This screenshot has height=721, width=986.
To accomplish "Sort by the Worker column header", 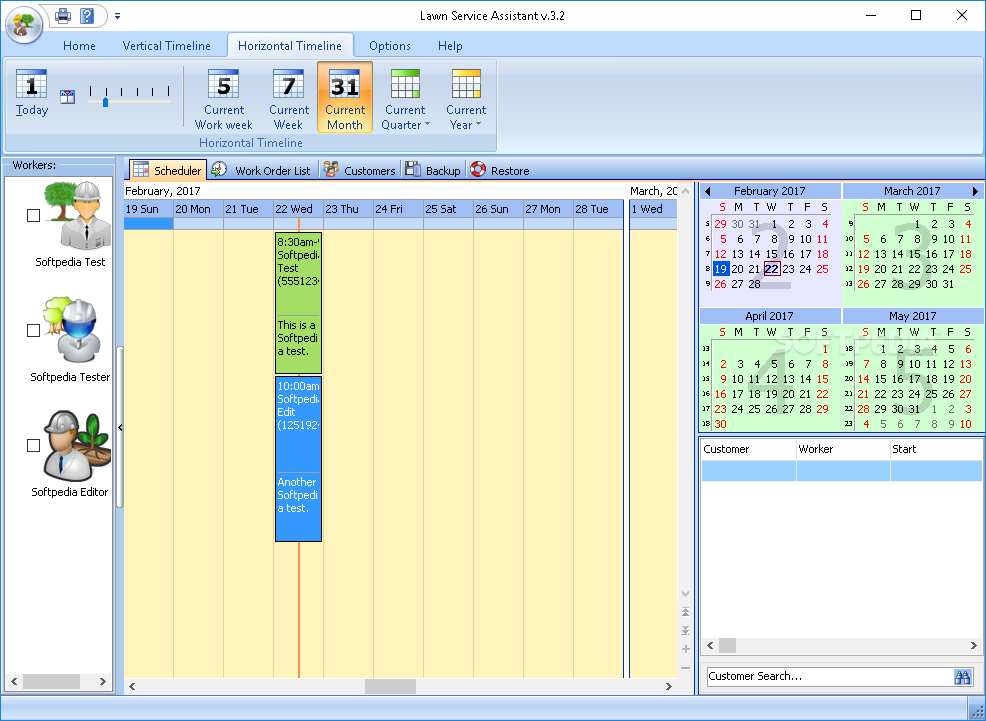I will pos(843,449).
